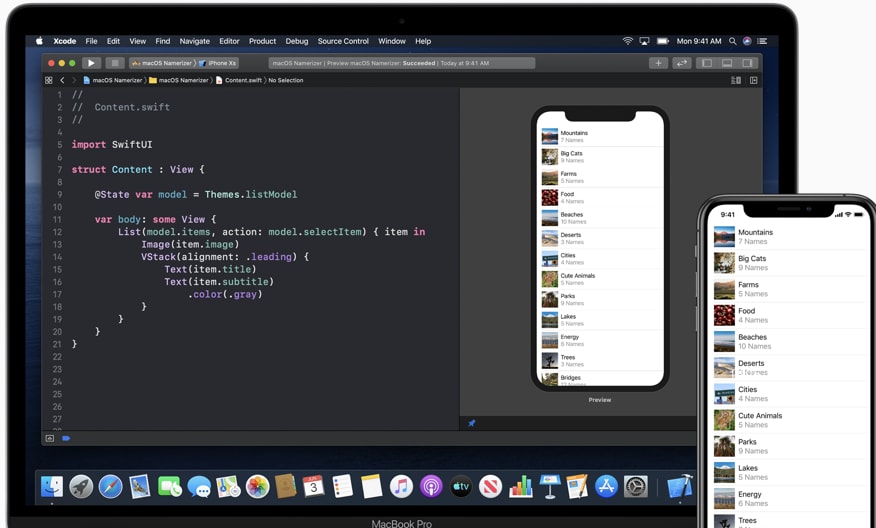The width and height of the screenshot is (876, 528).
Task: Open the related items grid menu
Action: tap(49, 80)
